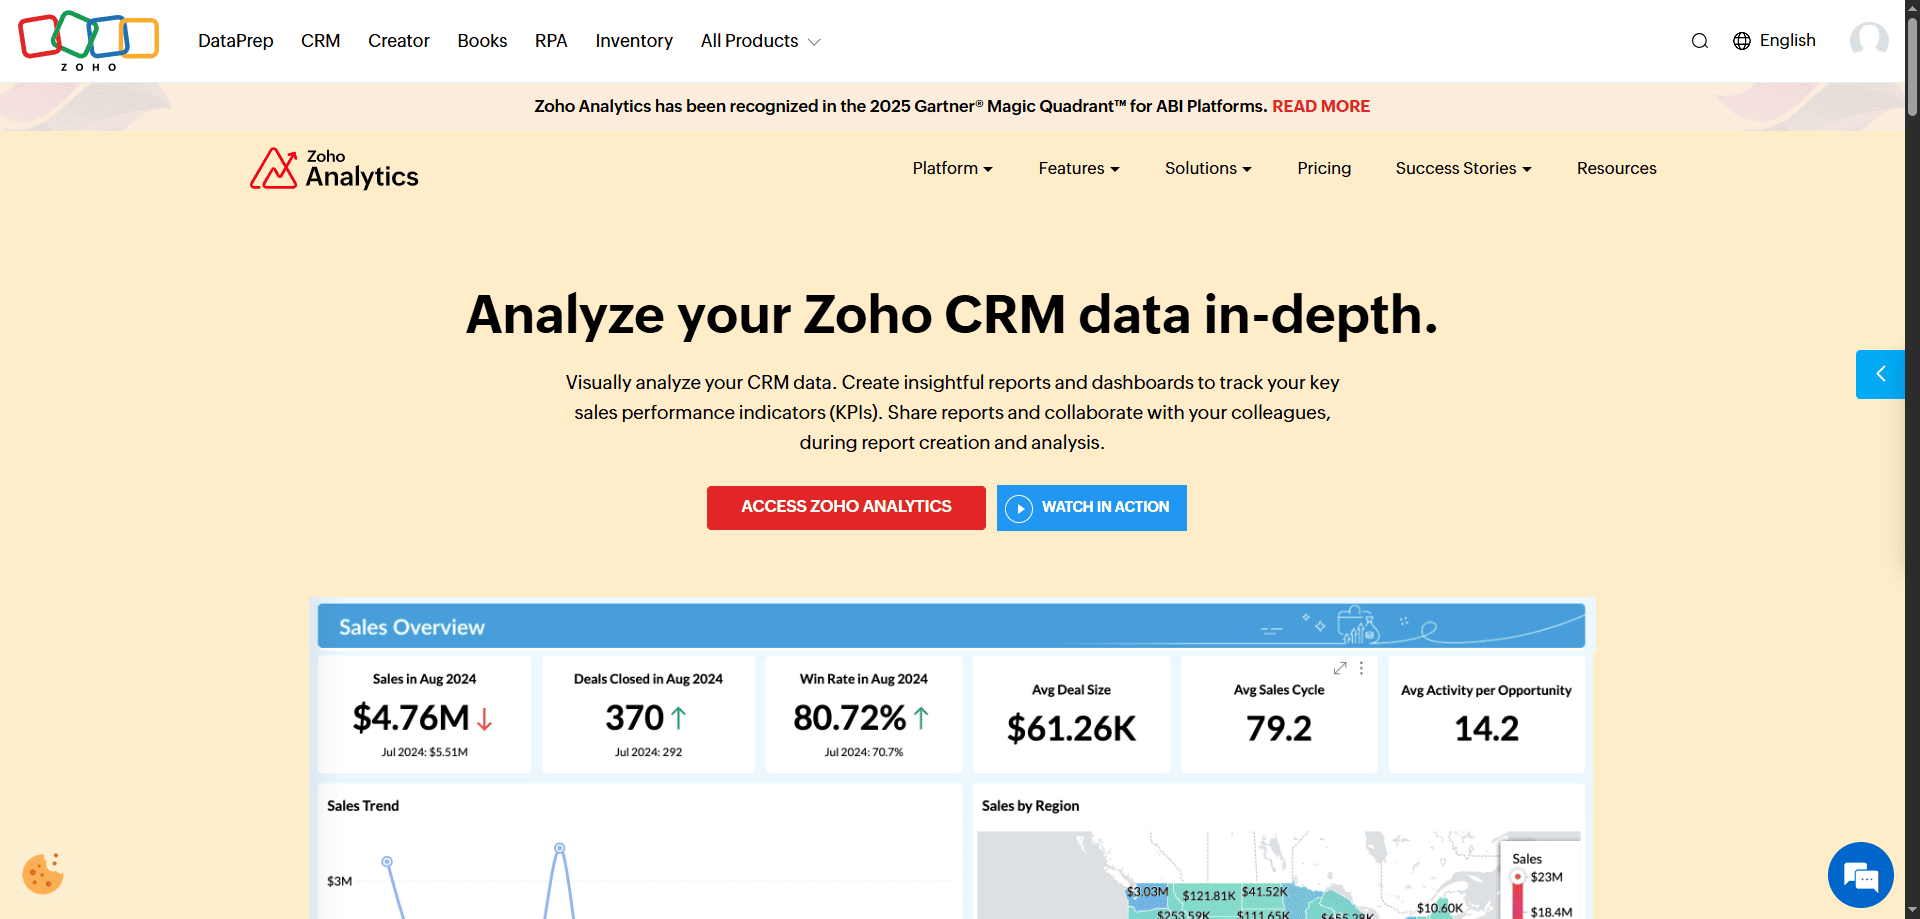Click the Sales Overview dashboard header
Viewport: 1920px width, 919px height.
951,626
